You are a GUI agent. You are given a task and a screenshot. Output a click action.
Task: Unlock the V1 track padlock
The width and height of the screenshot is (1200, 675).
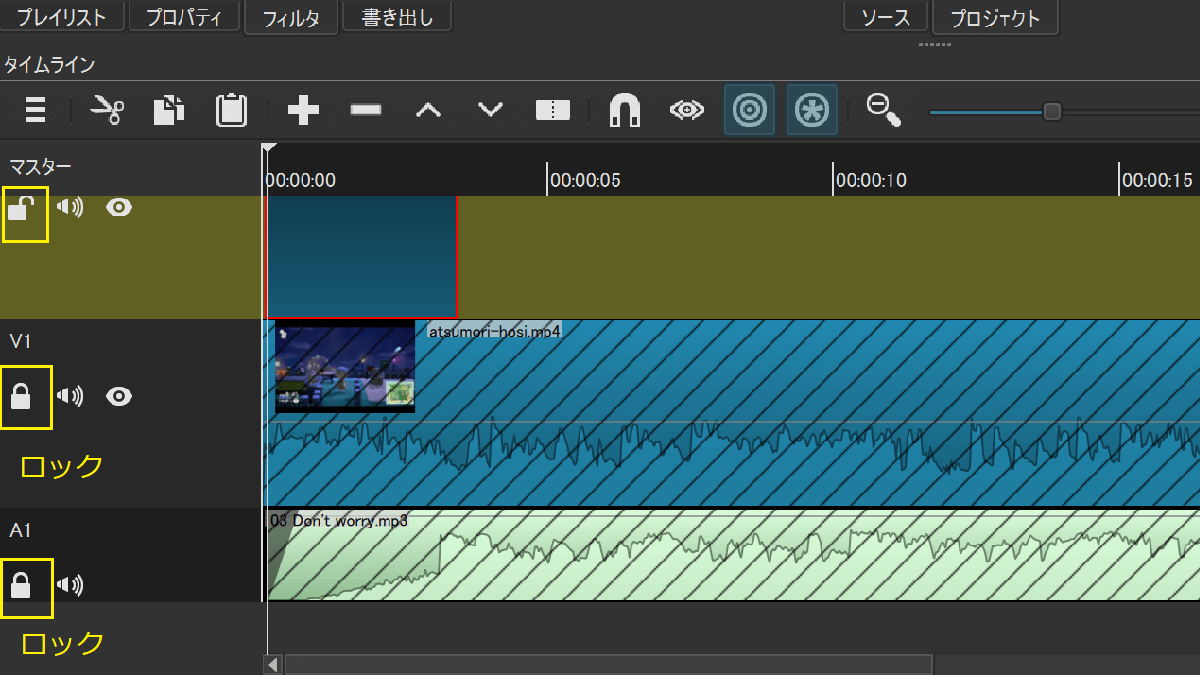[21, 397]
